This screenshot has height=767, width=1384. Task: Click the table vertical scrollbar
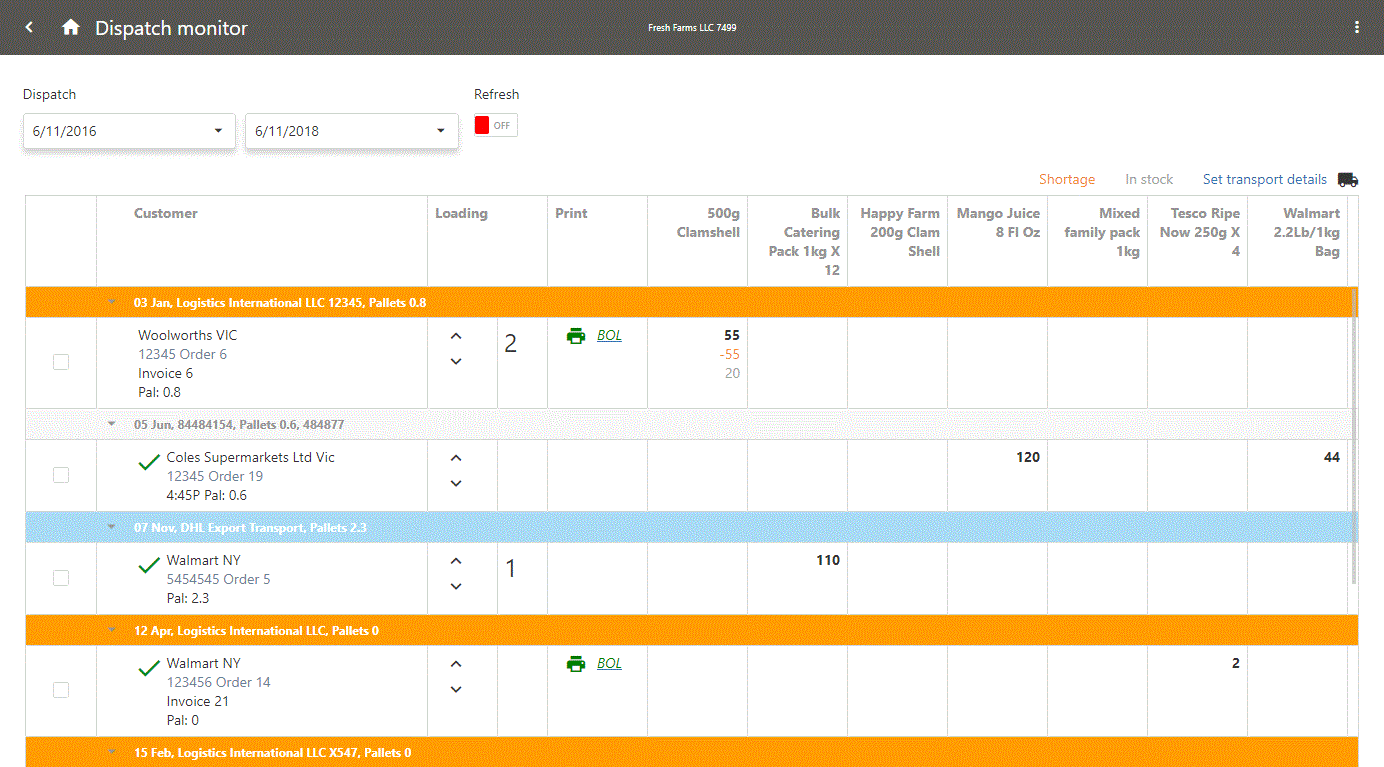1354,436
